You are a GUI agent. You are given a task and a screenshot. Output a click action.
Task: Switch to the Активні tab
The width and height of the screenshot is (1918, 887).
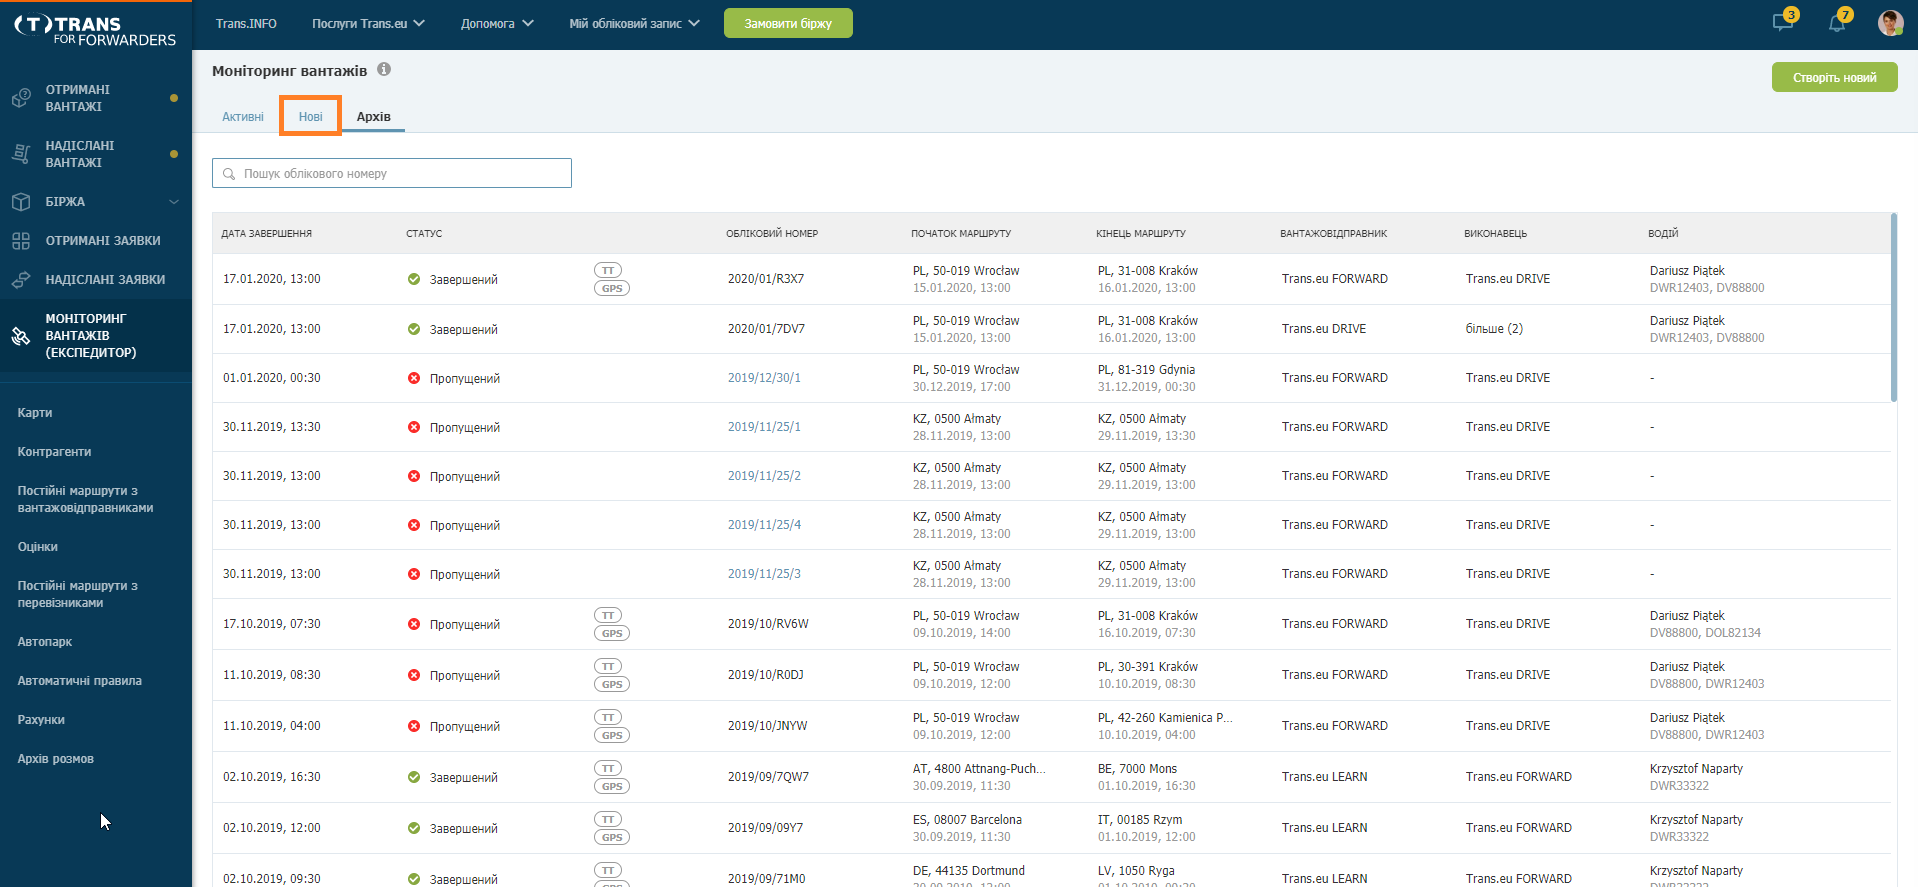(243, 117)
